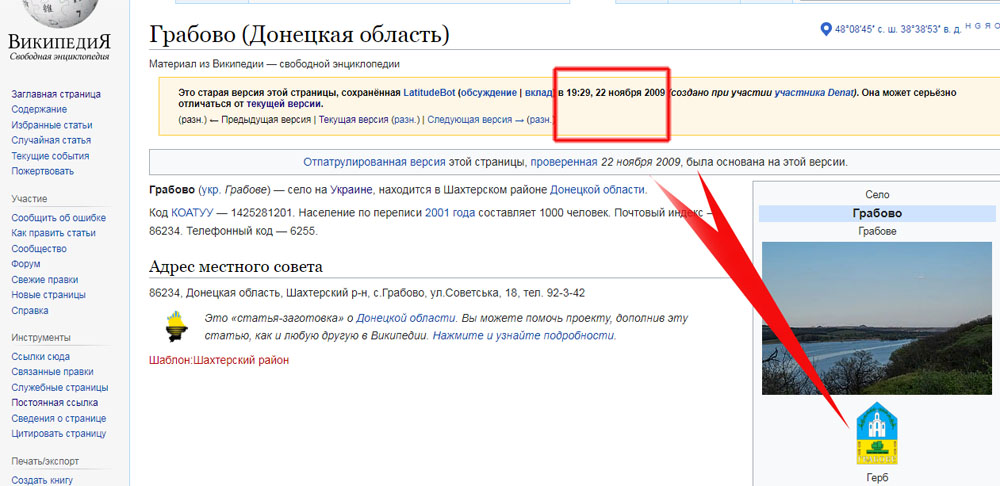Click Создать книгу link
1000x486 pixels.
pos(42,480)
